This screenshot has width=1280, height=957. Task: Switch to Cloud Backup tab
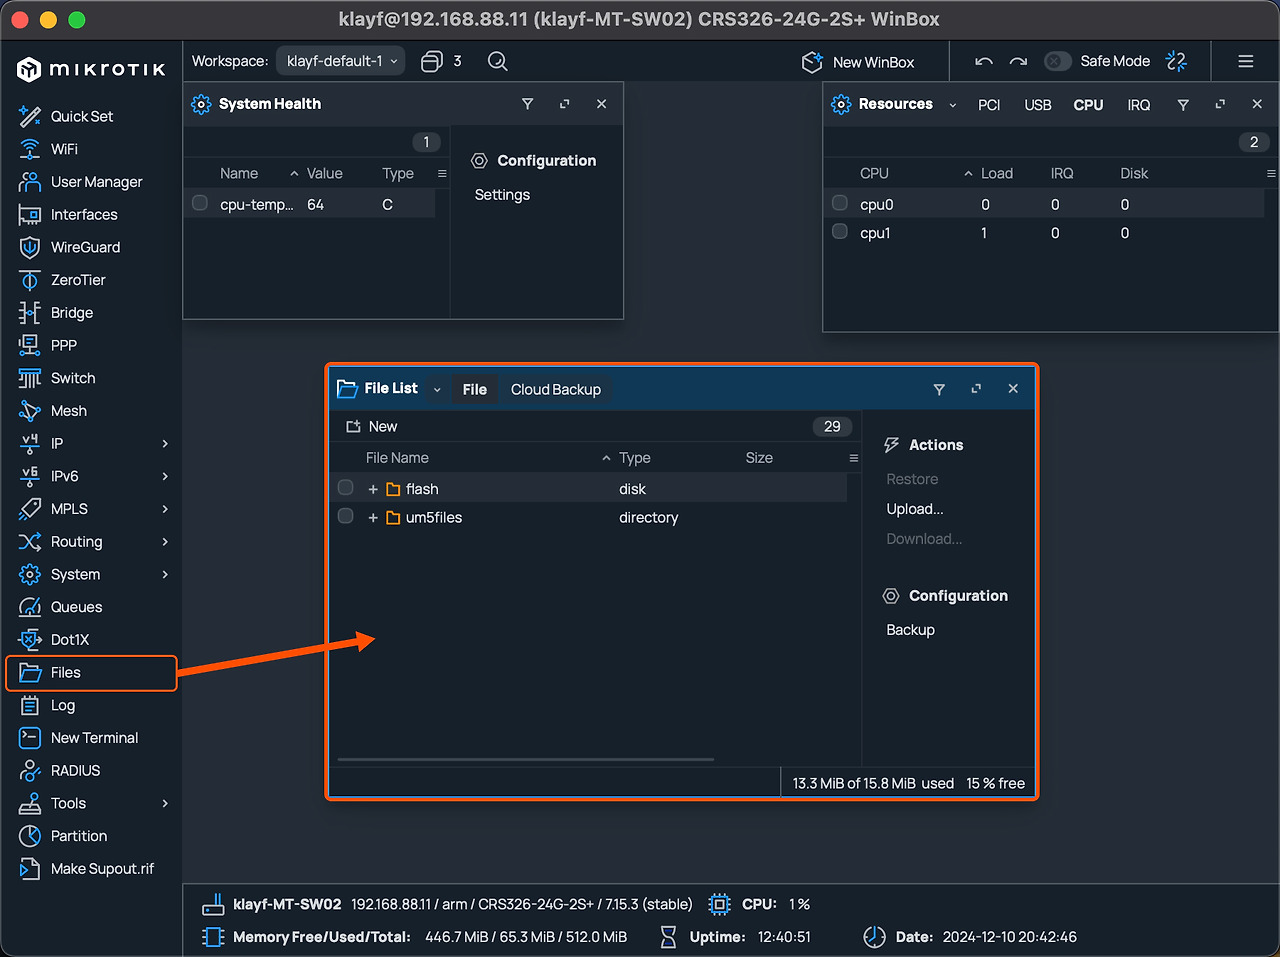click(x=556, y=390)
